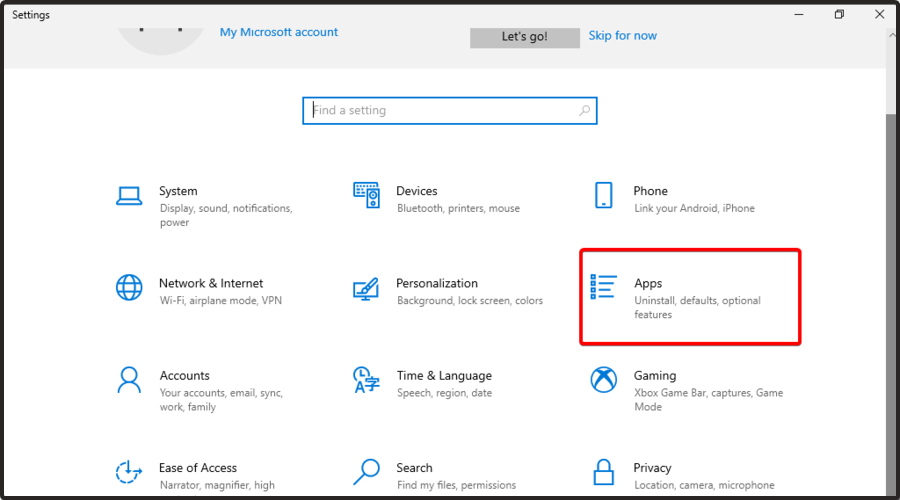
Task: Focus the Find a setting search field
Action: pyautogui.click(x=449, y=111)
